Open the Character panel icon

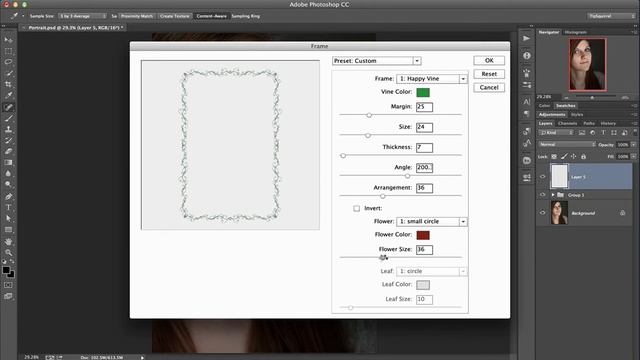pos(527,102)
